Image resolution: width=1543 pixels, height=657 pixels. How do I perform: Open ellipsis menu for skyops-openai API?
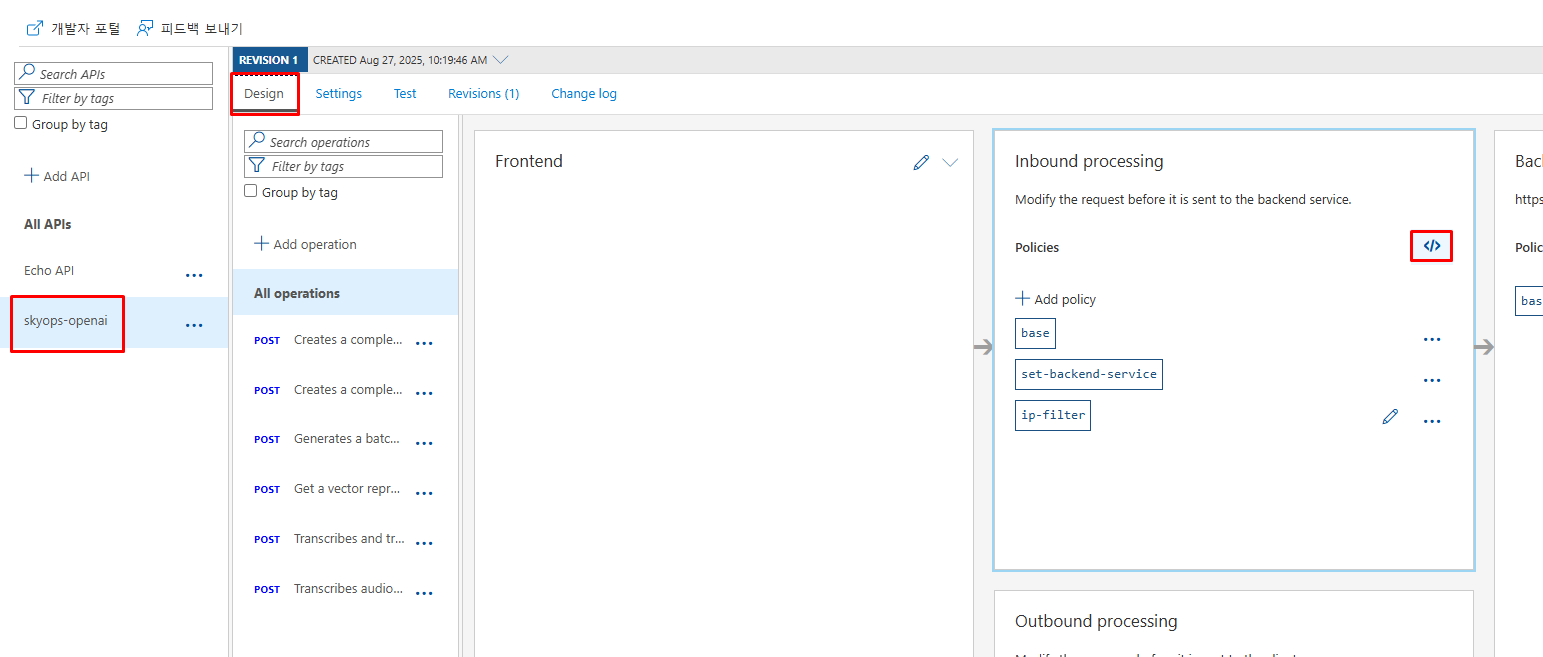click(x=194, y=325)
